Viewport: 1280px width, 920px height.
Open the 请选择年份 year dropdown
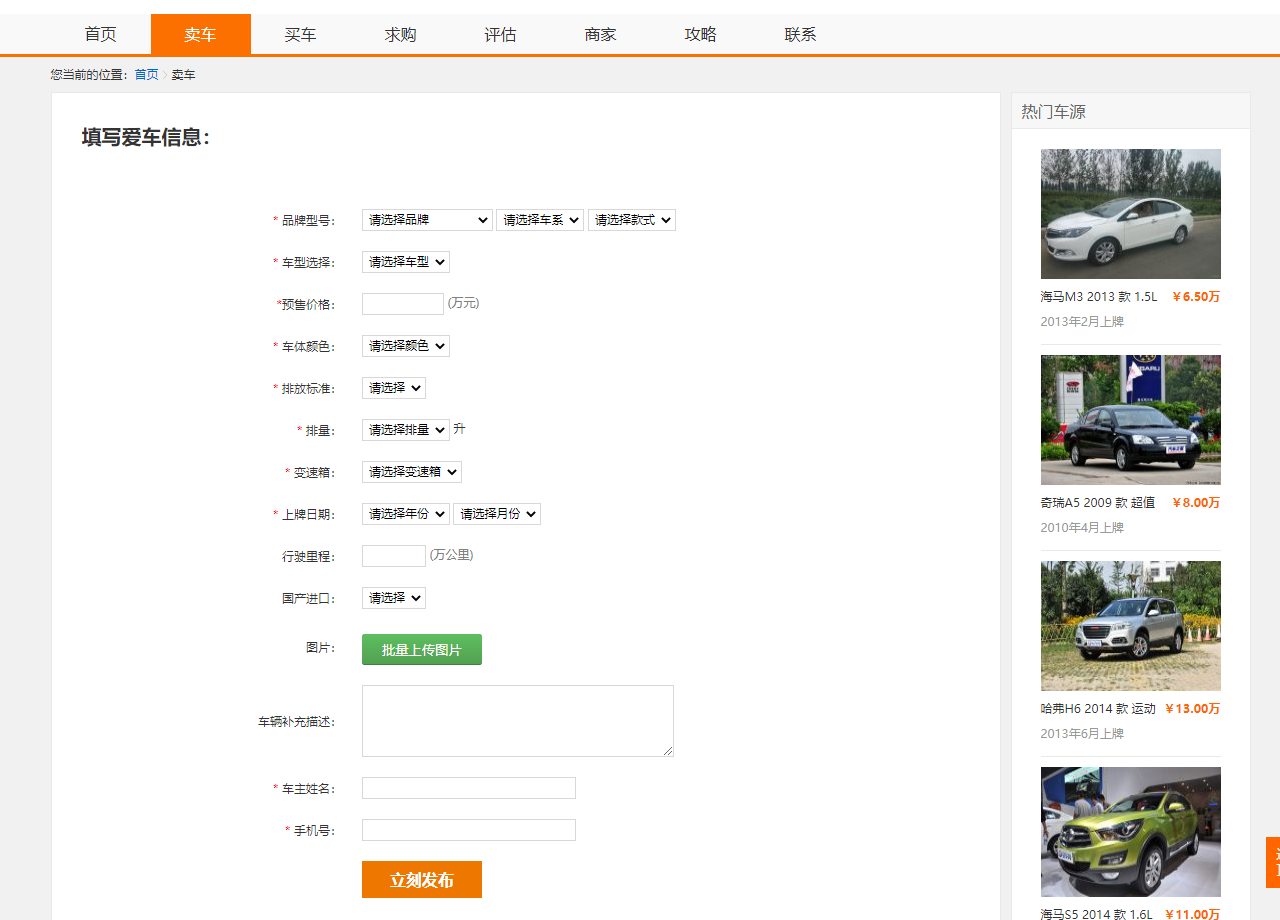405,513
